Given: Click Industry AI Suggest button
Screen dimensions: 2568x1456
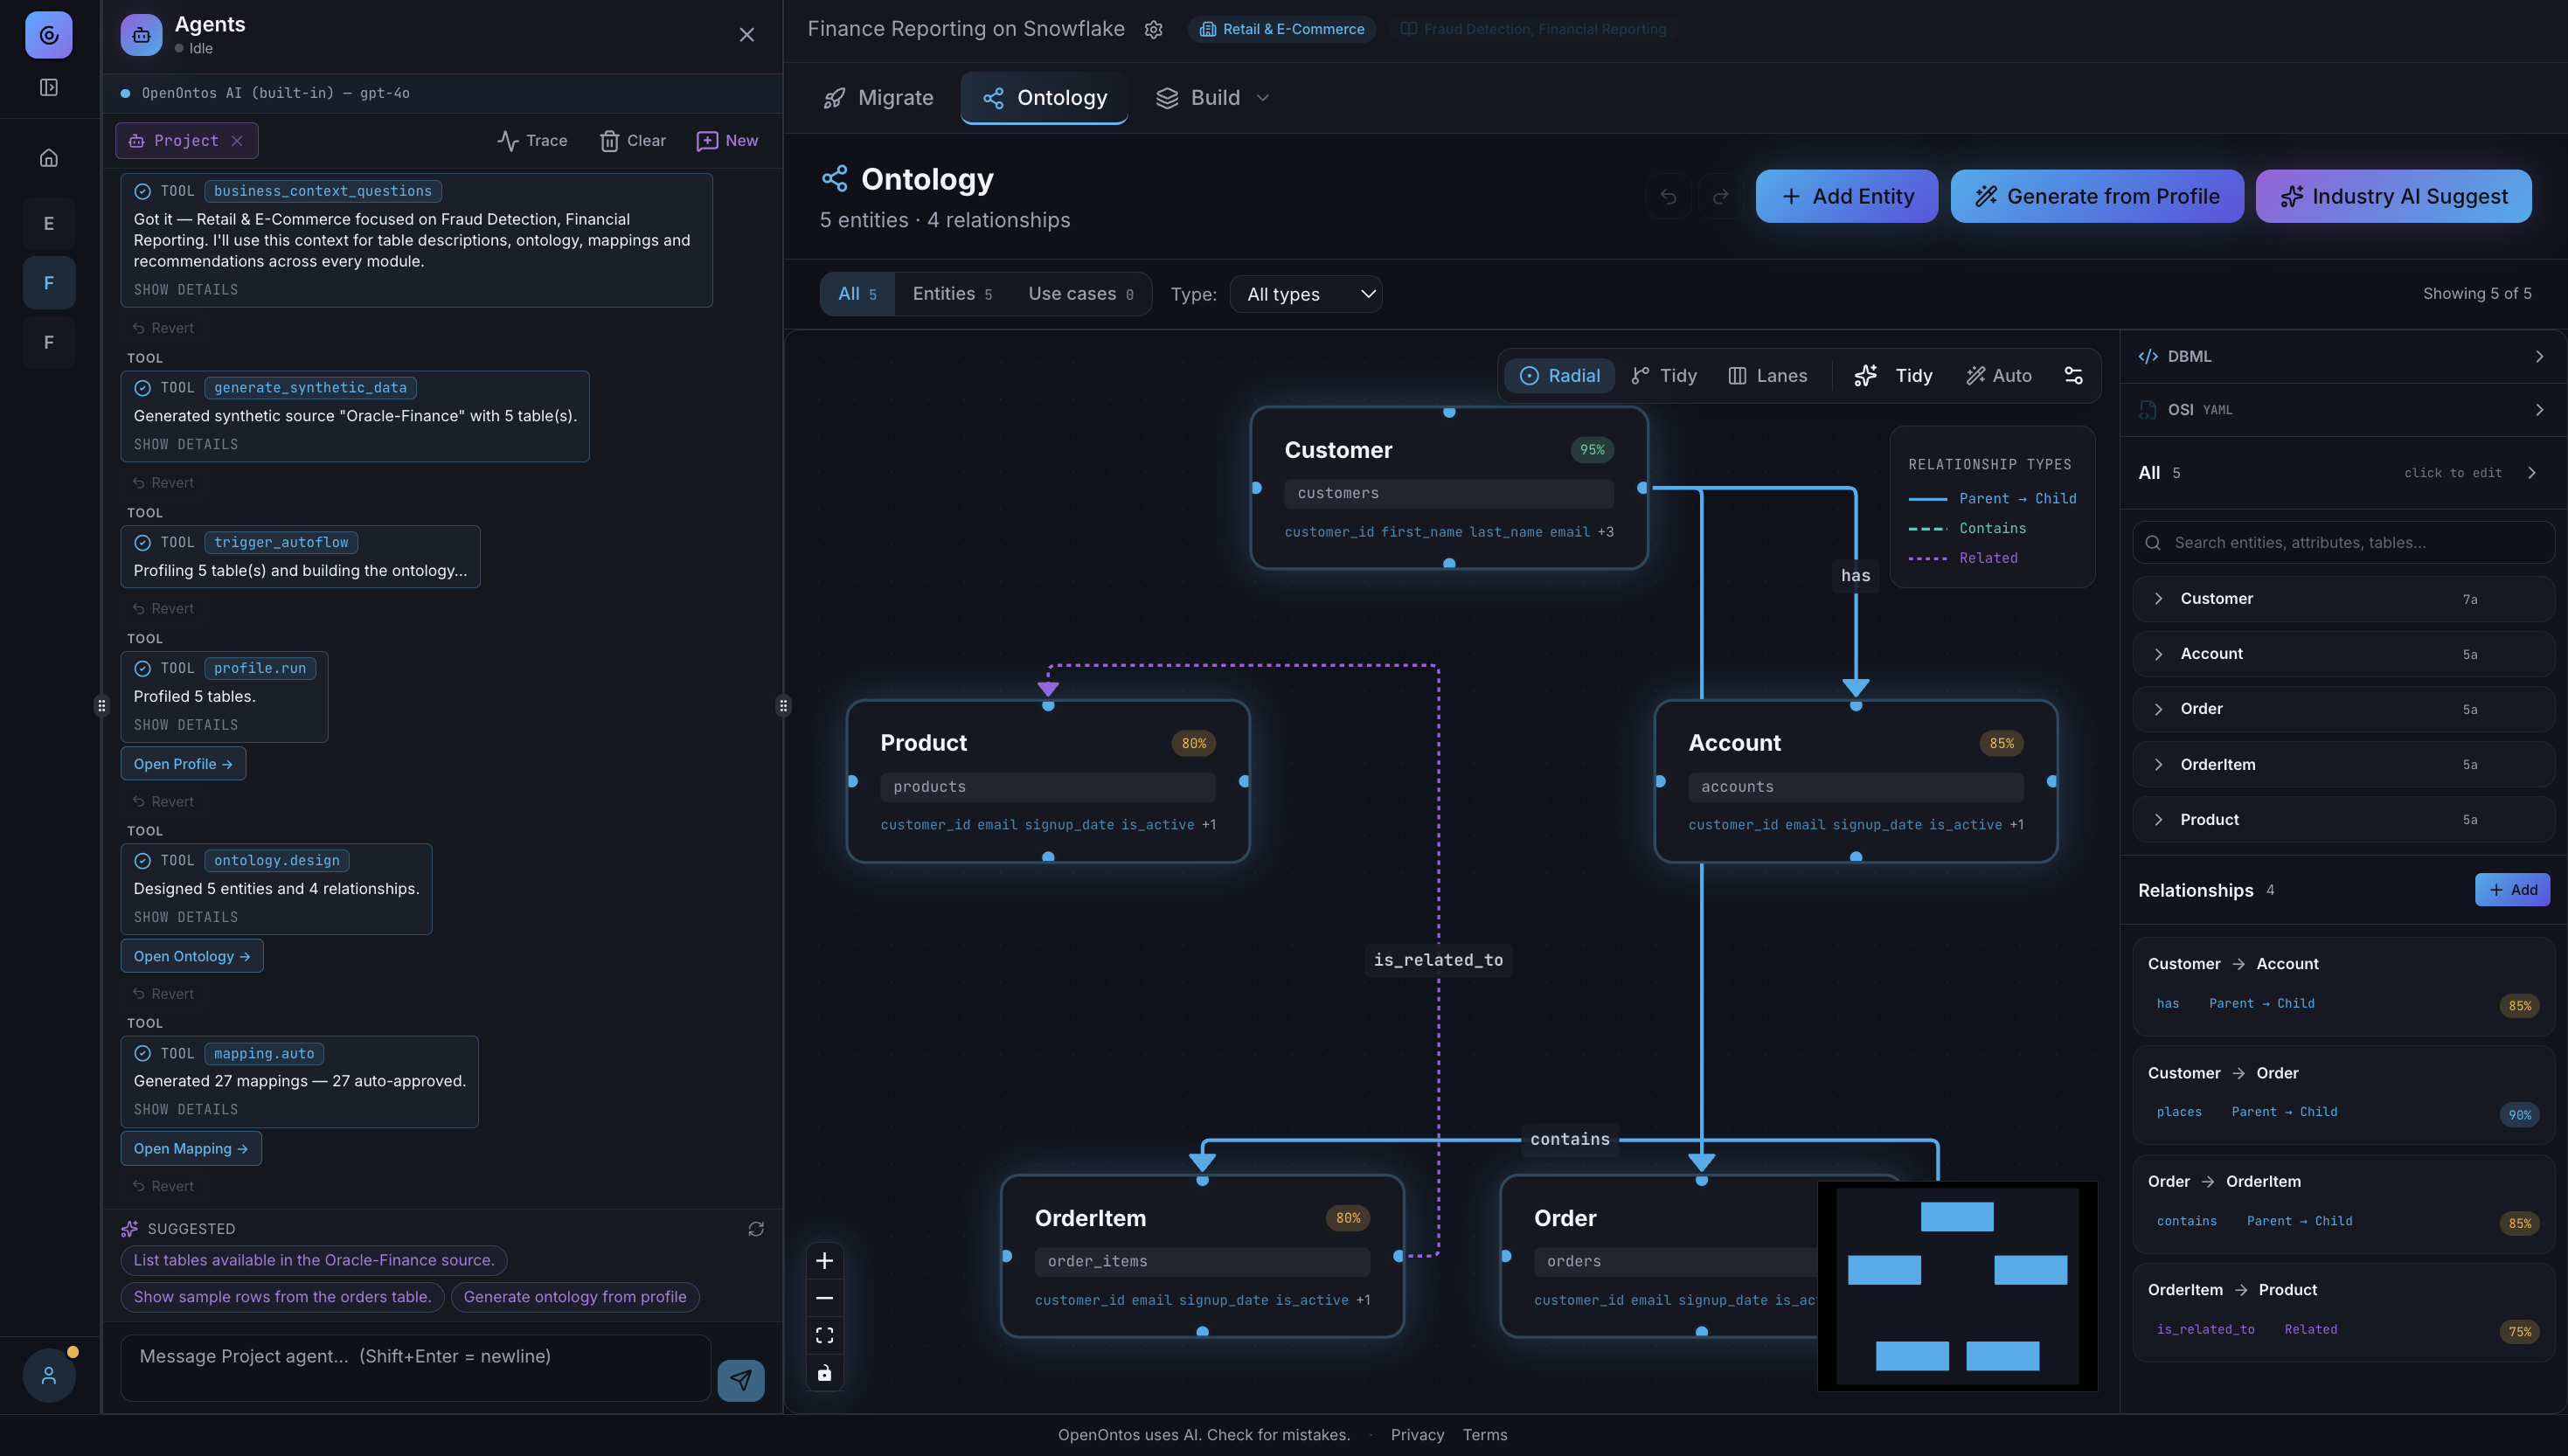Looking at the screenshot, I should tap(2393, 197).
